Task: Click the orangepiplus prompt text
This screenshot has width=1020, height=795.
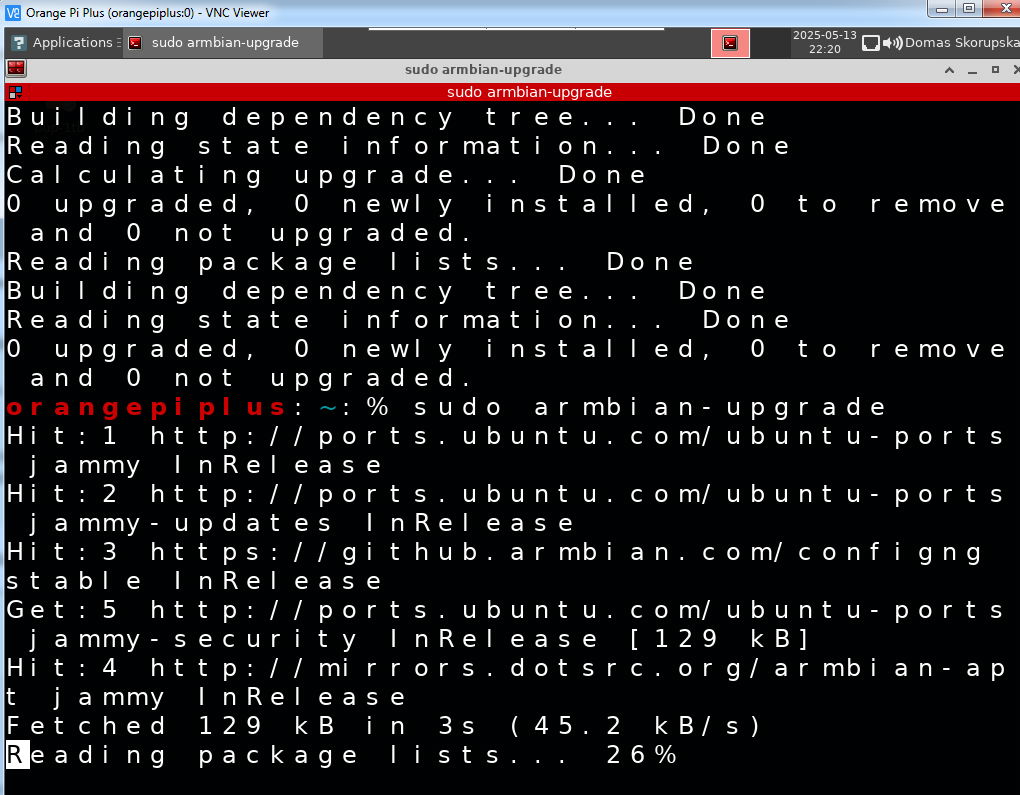Action: coord(146,407)
